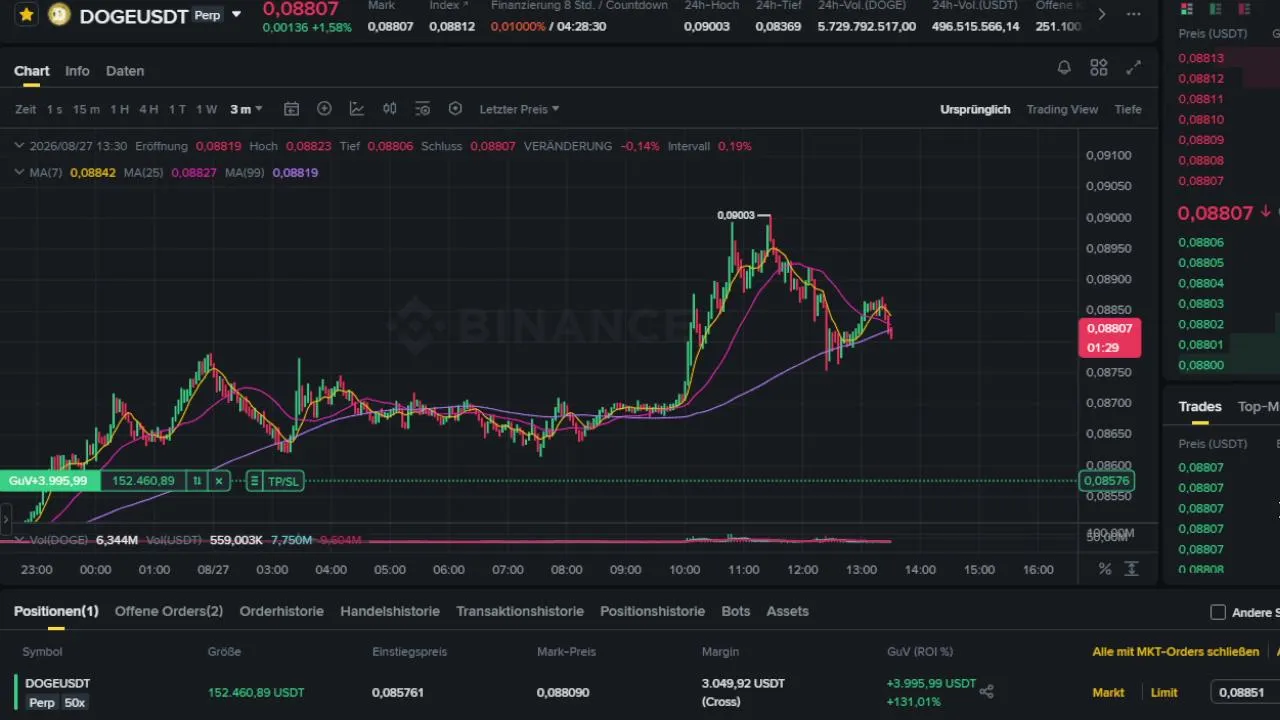The image size is (1280, 720).
Task: Open the Bots tab
Action: [x=735, y=611]
